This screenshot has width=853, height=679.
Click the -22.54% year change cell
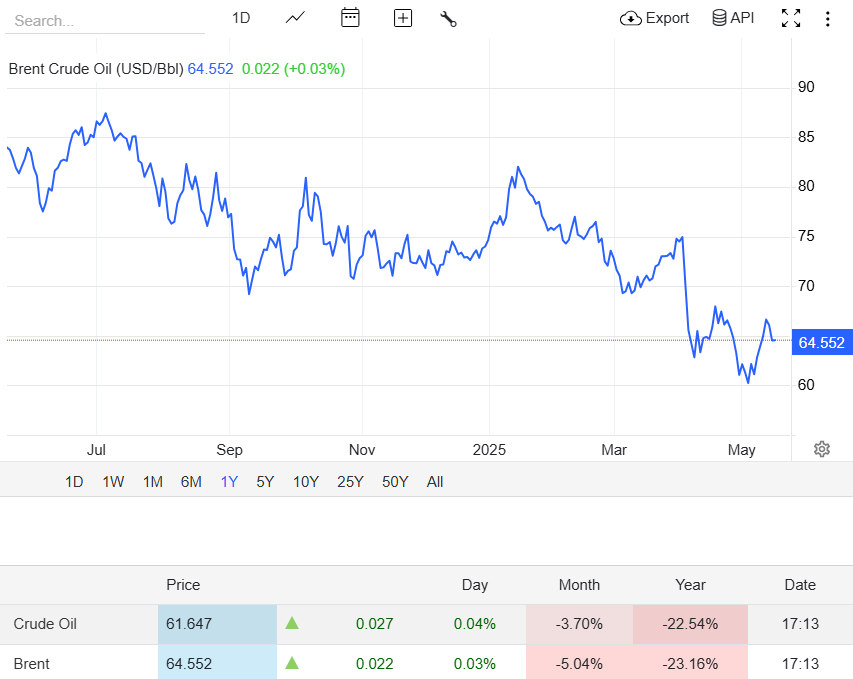coord(690,624)
